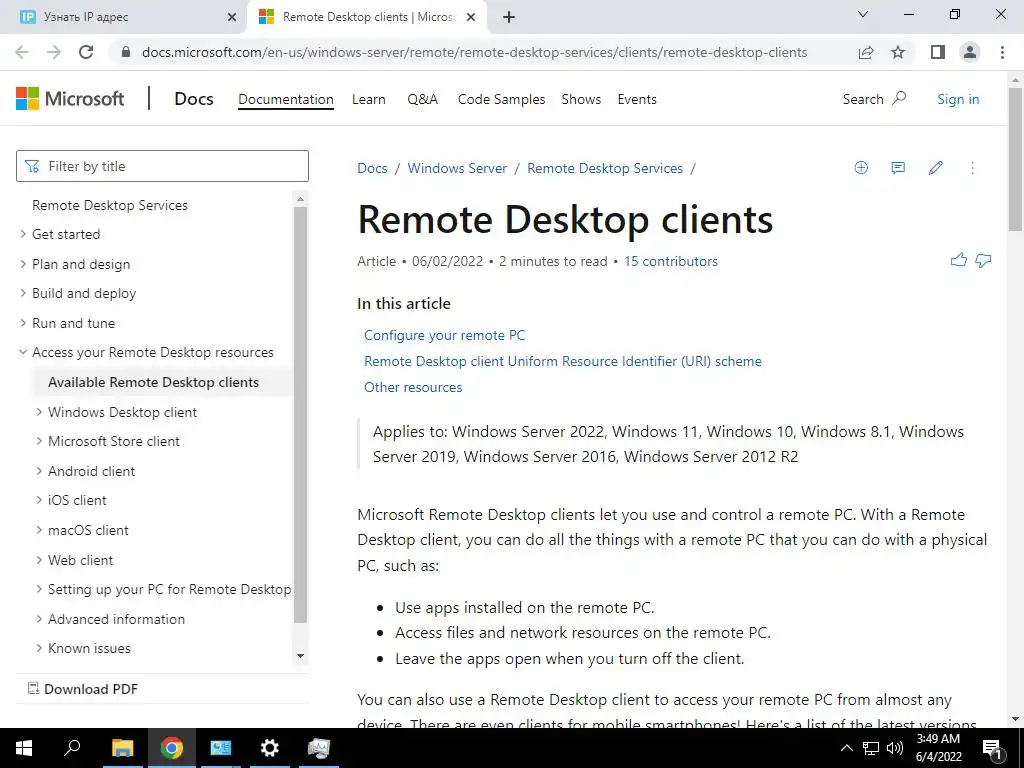Click the network tray icon
The image size is (1024, 768).
click(871, 748)
